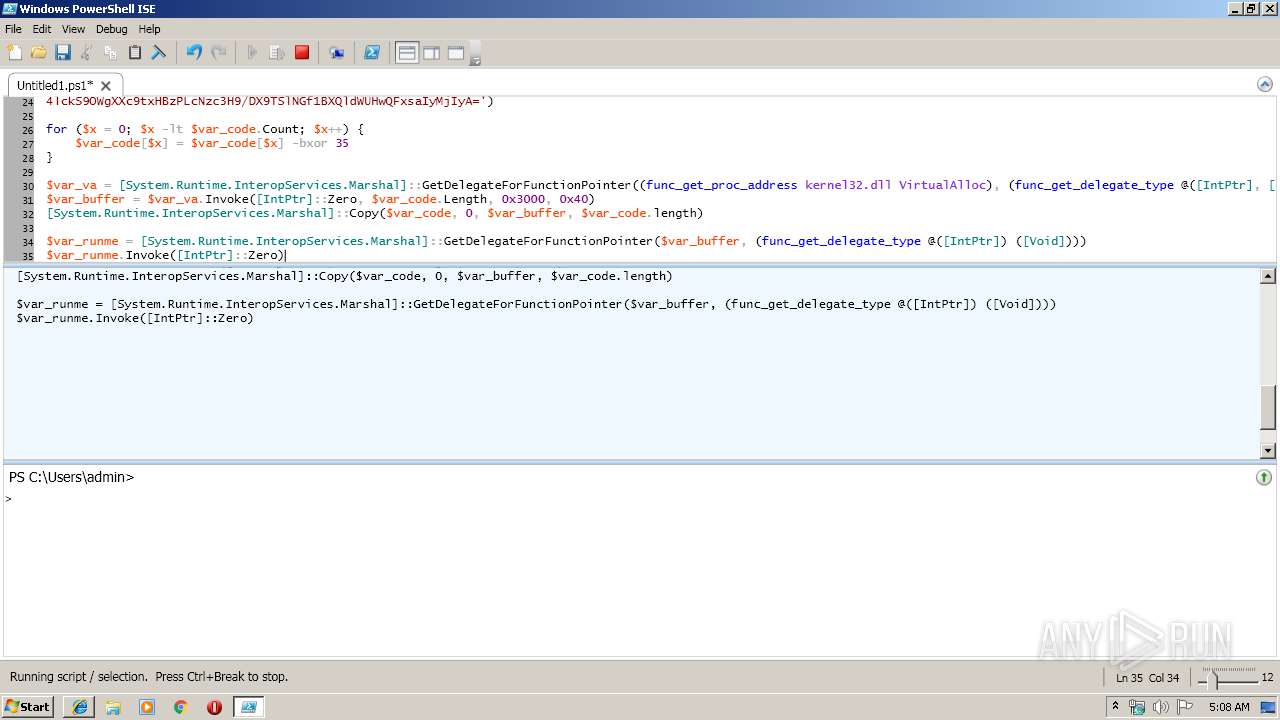1280x720 pixels.
Task: Click the Copy icon in the toolbar
Action: click(x=110, y=53)
